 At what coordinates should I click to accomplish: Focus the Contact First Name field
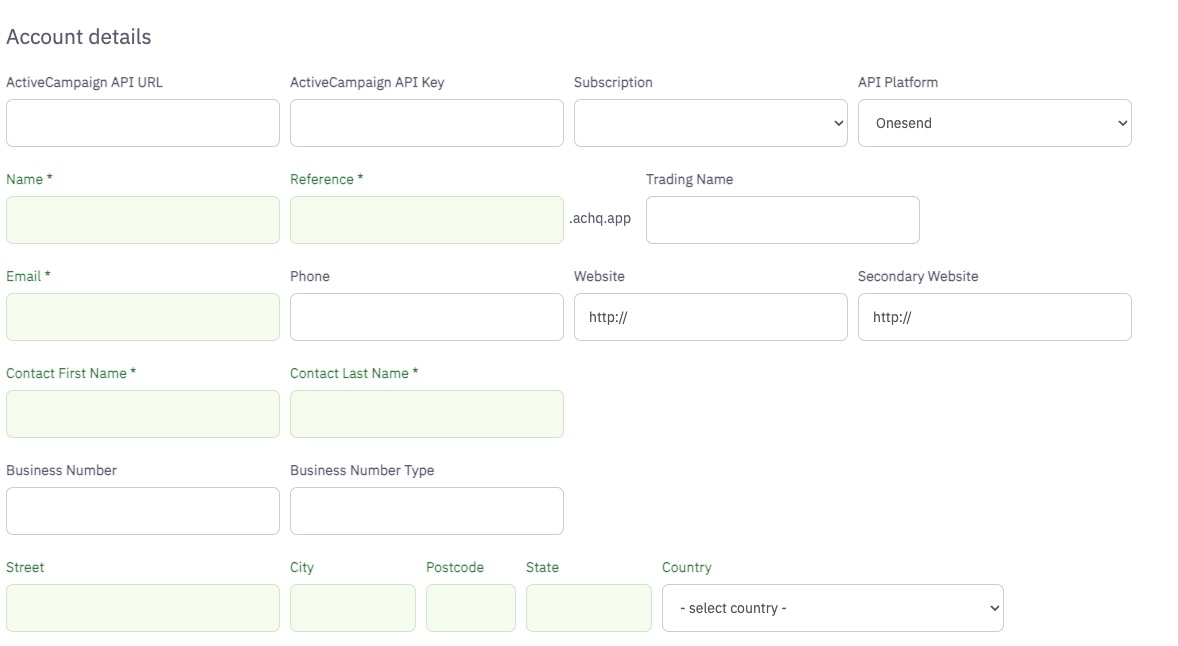click(x=143, y=414)
